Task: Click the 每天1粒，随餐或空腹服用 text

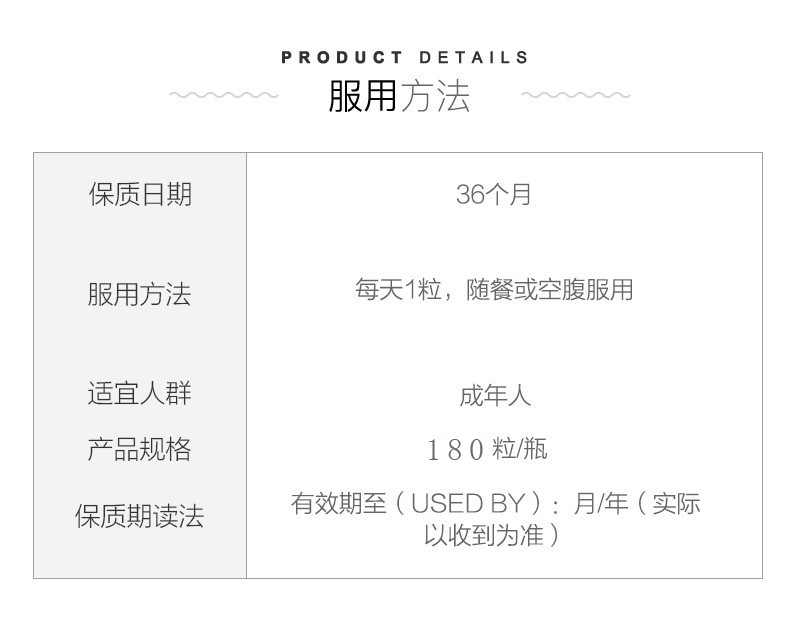Action: point(494,290)
